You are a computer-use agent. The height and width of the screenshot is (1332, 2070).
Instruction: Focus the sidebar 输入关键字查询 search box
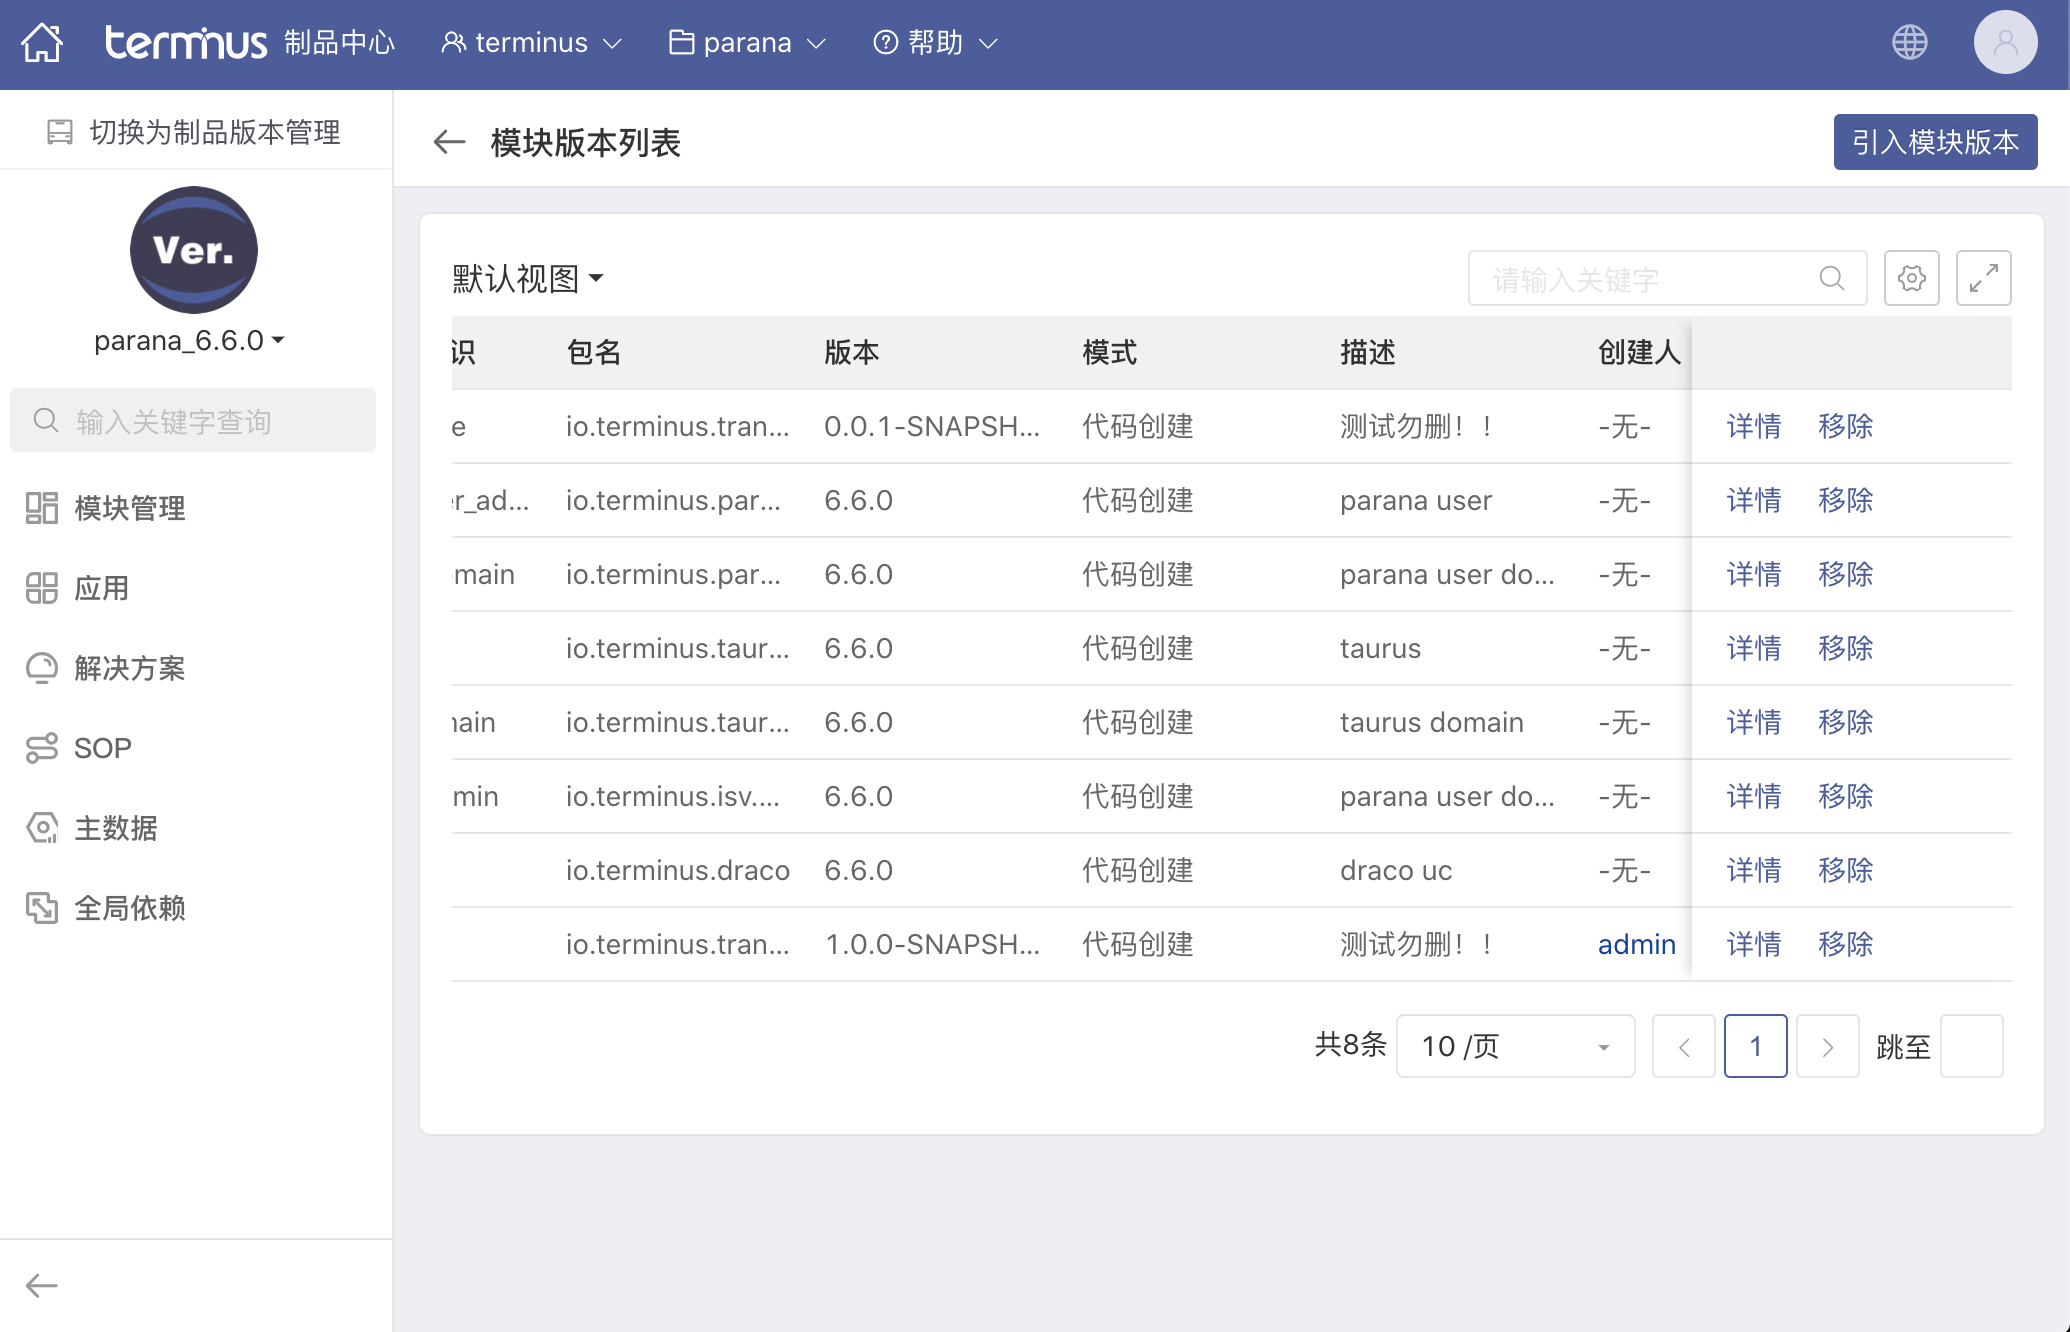pyautogui.click(x=193, y=420)
